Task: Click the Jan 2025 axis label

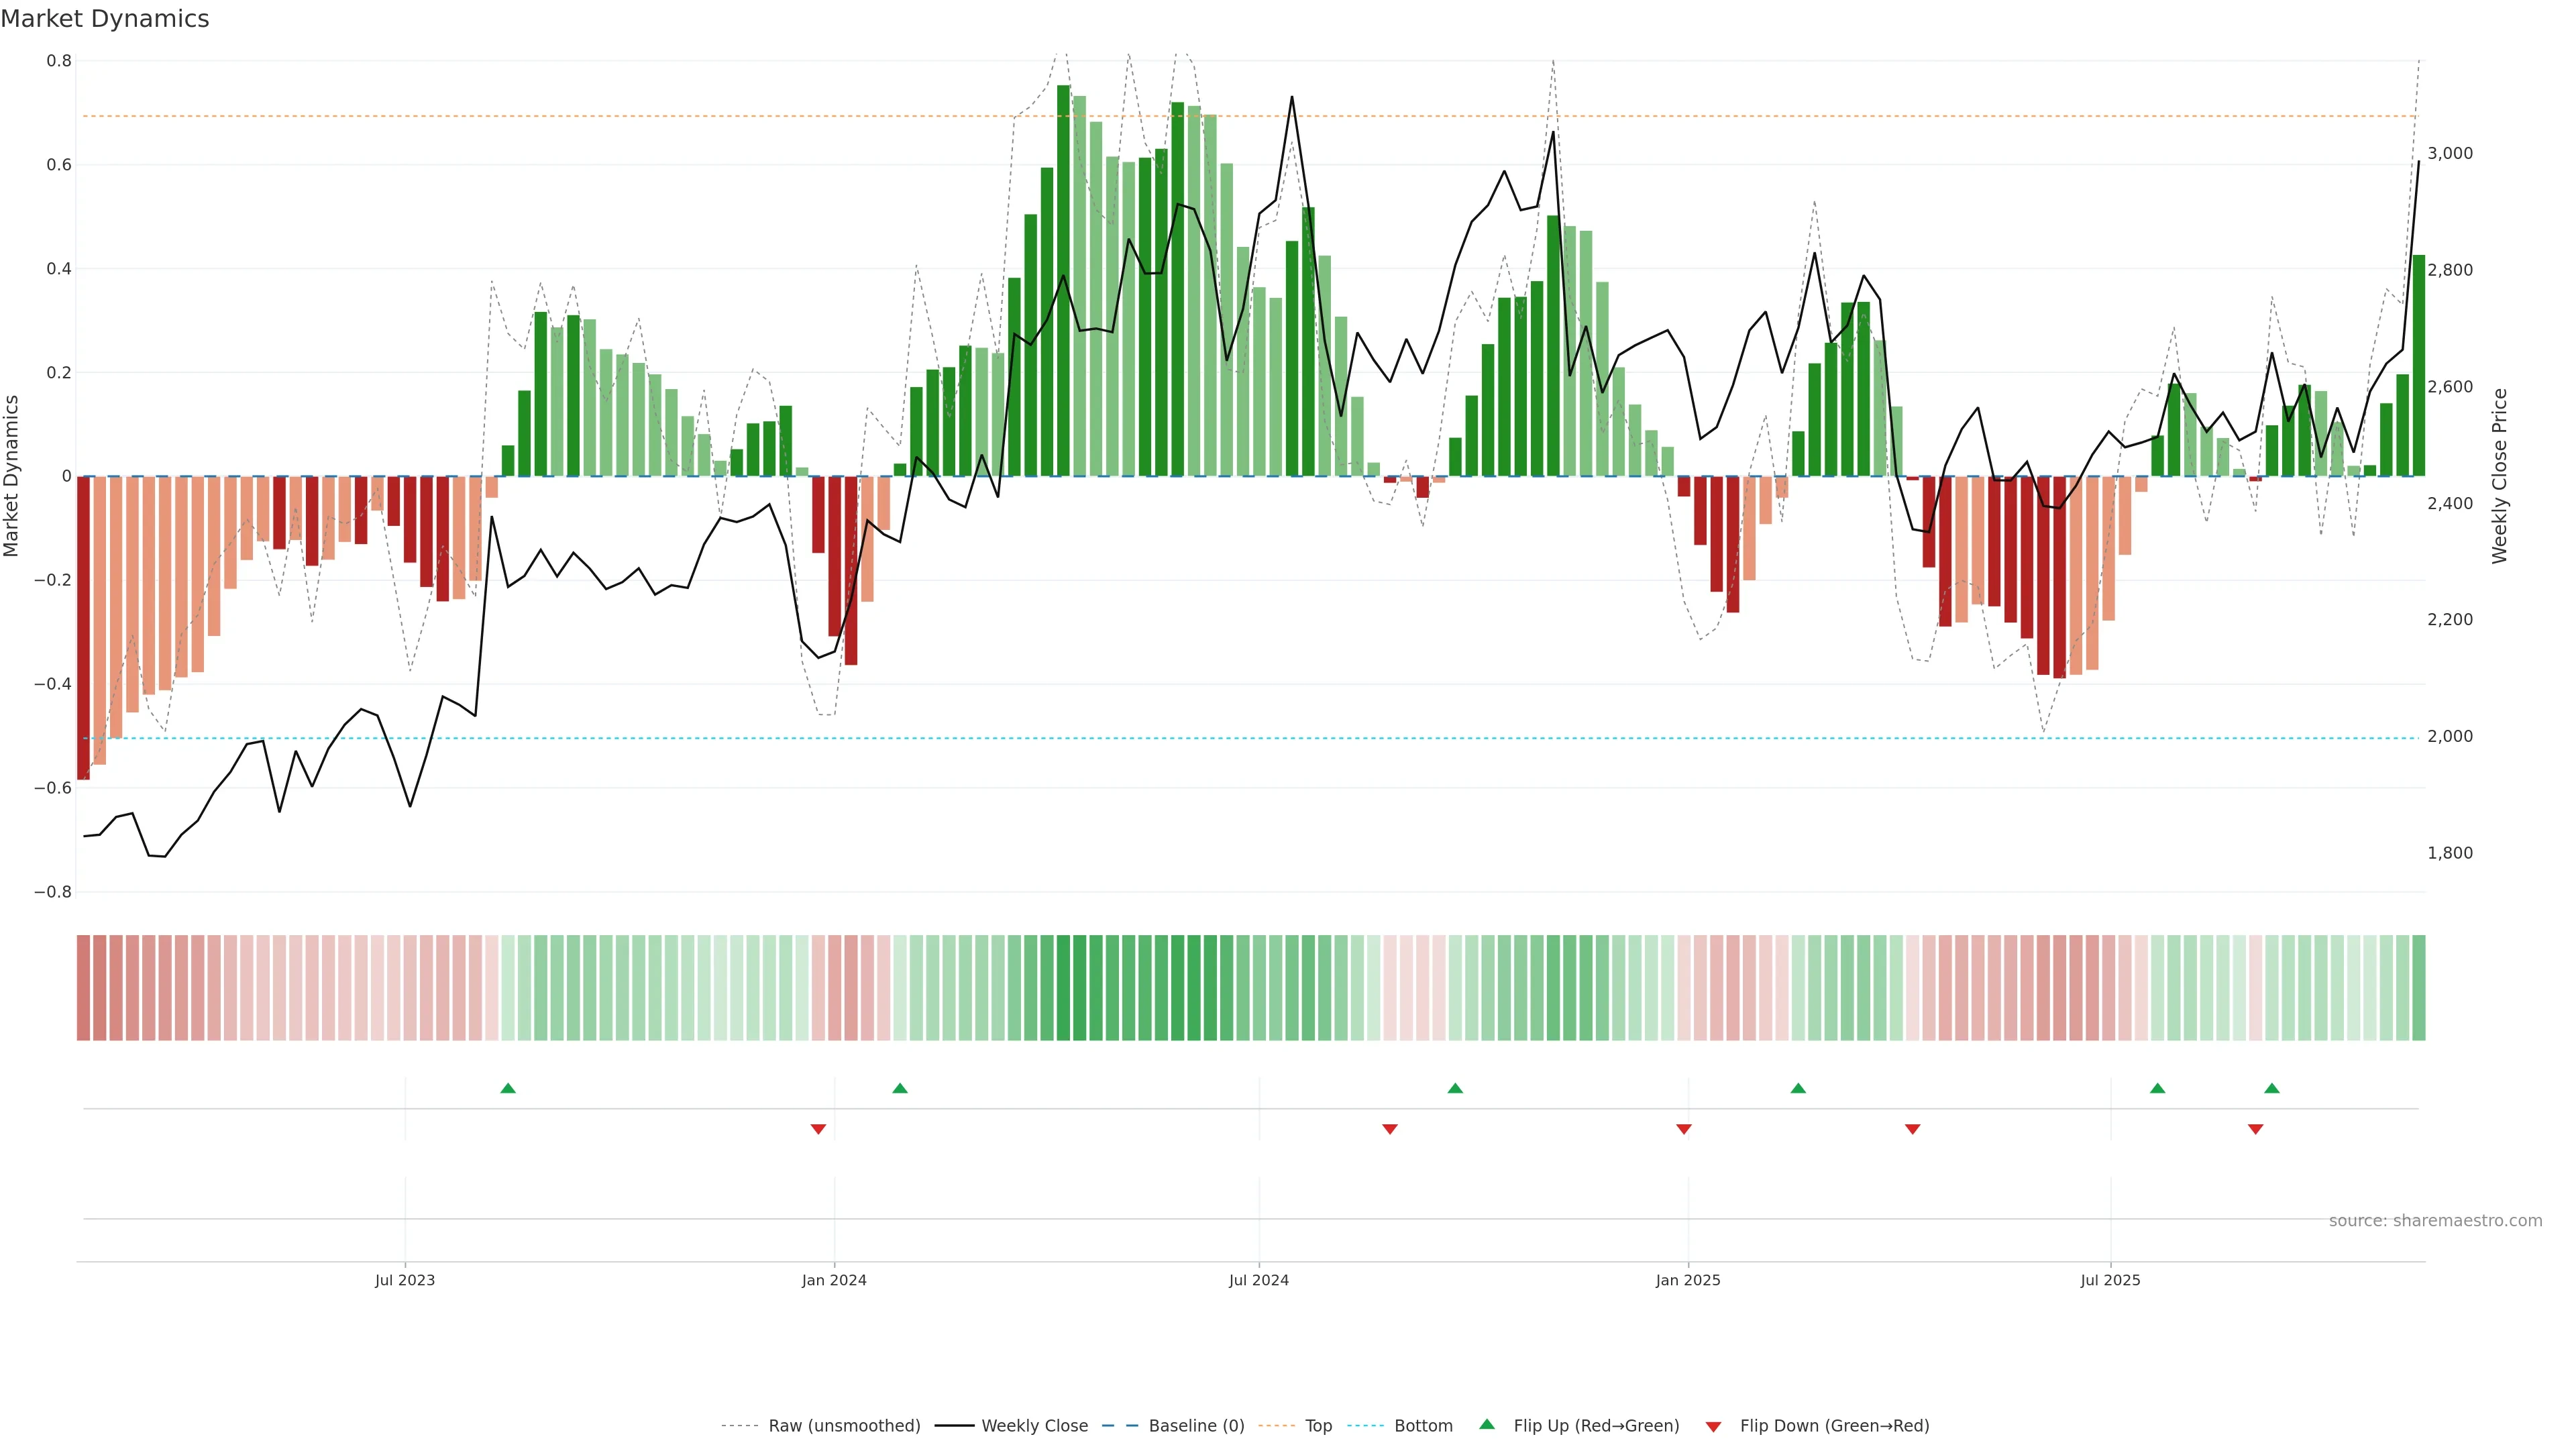Action: [x=1688, y=1280]
